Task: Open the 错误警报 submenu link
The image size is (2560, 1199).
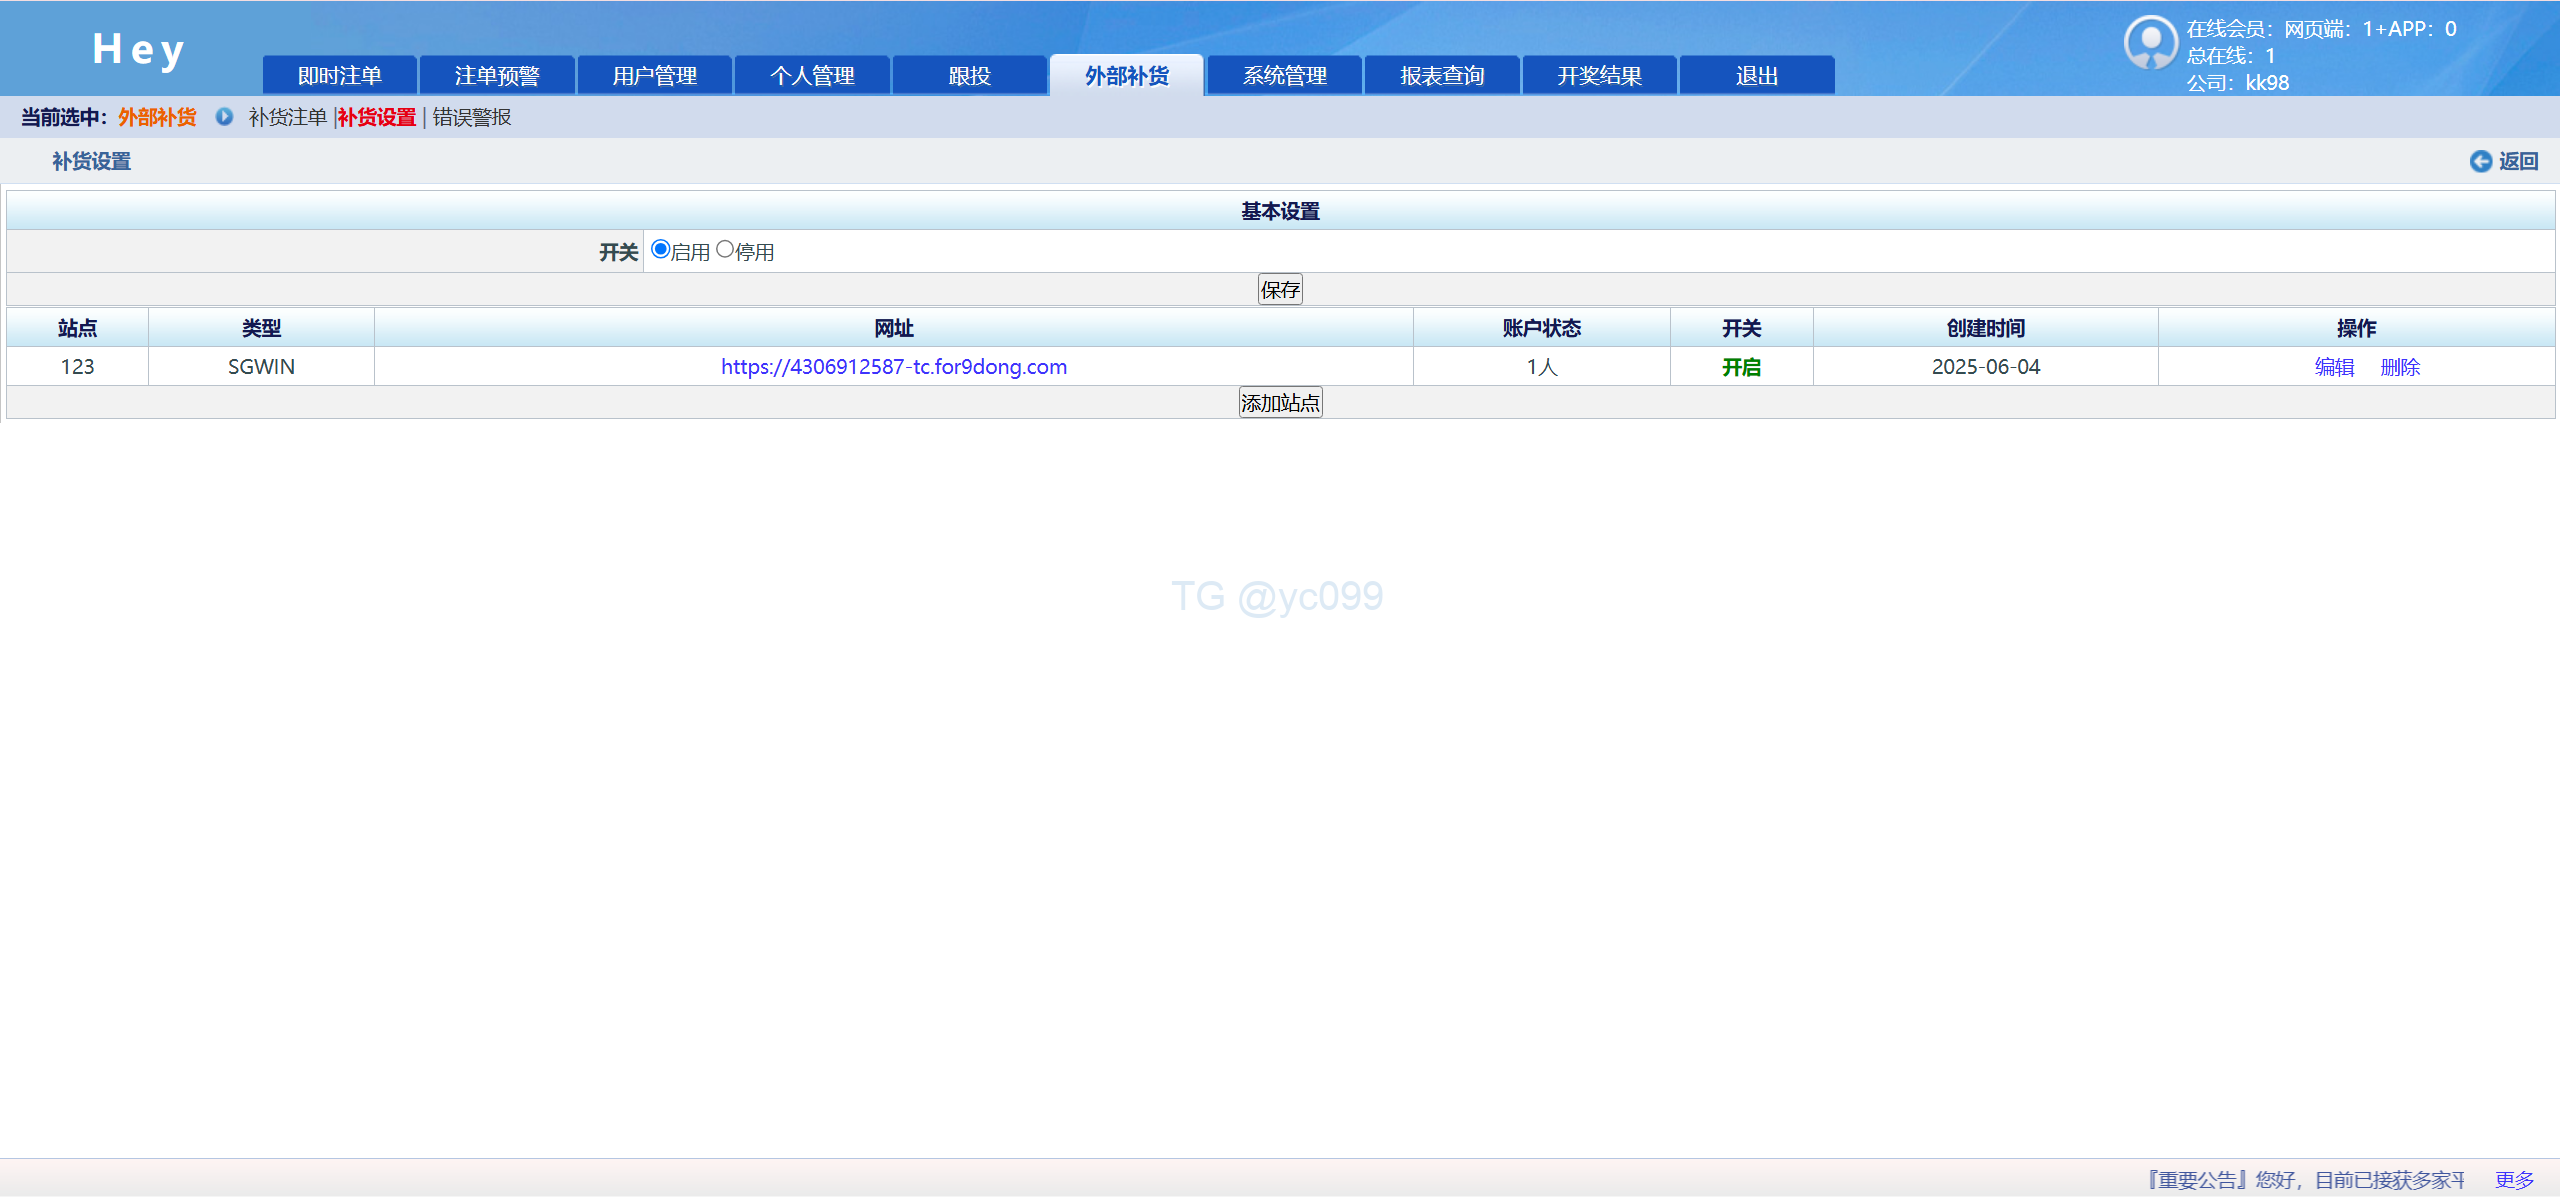Action: click(x=472, y=117)
